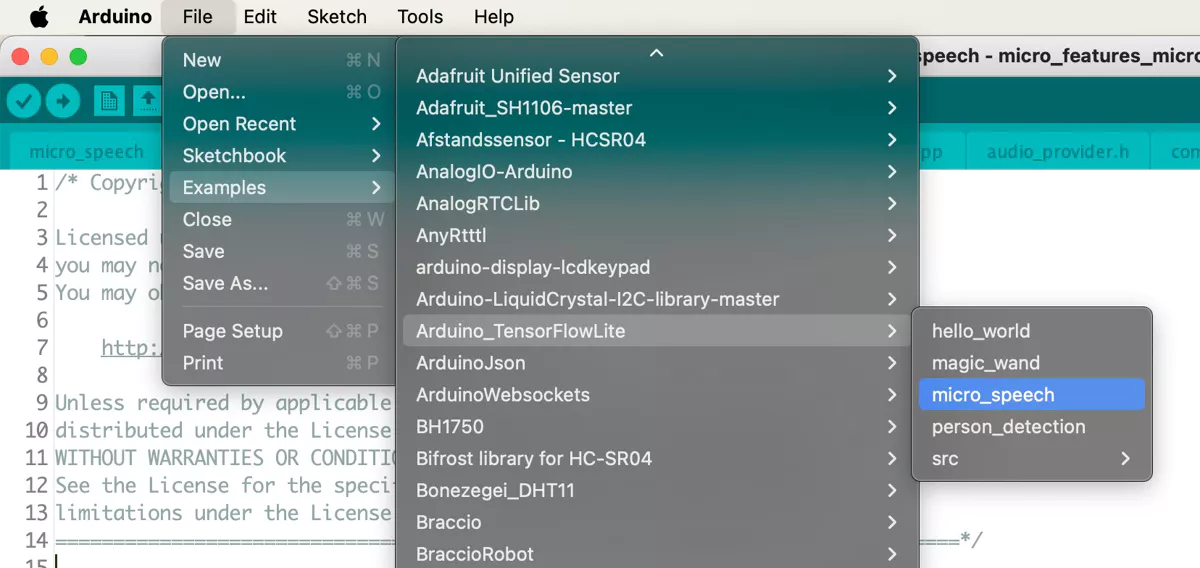1200x568 pixels.
Task: Click the Open sketch up-arrow icon
Action: pos(148,100)
